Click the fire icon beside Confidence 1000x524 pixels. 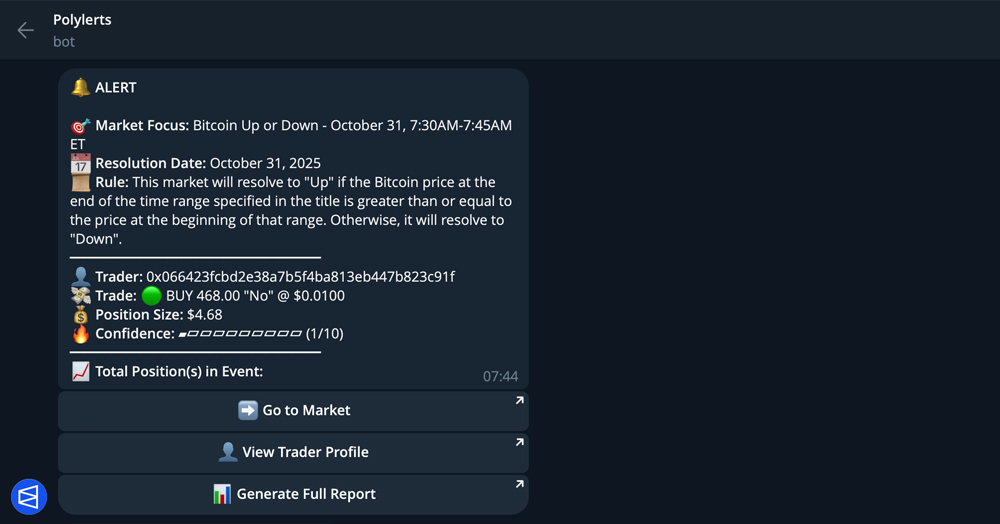click(x=81, y=333)
